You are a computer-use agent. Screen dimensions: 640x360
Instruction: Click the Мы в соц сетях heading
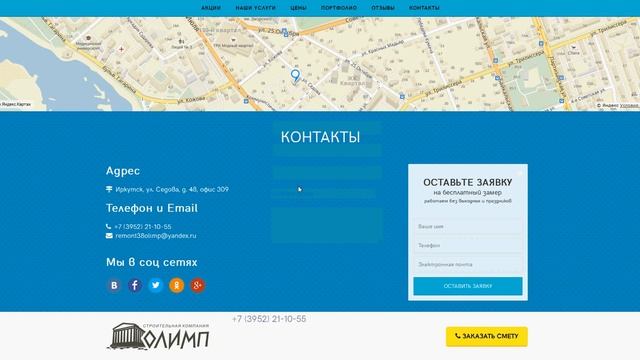tap(151, 262)
